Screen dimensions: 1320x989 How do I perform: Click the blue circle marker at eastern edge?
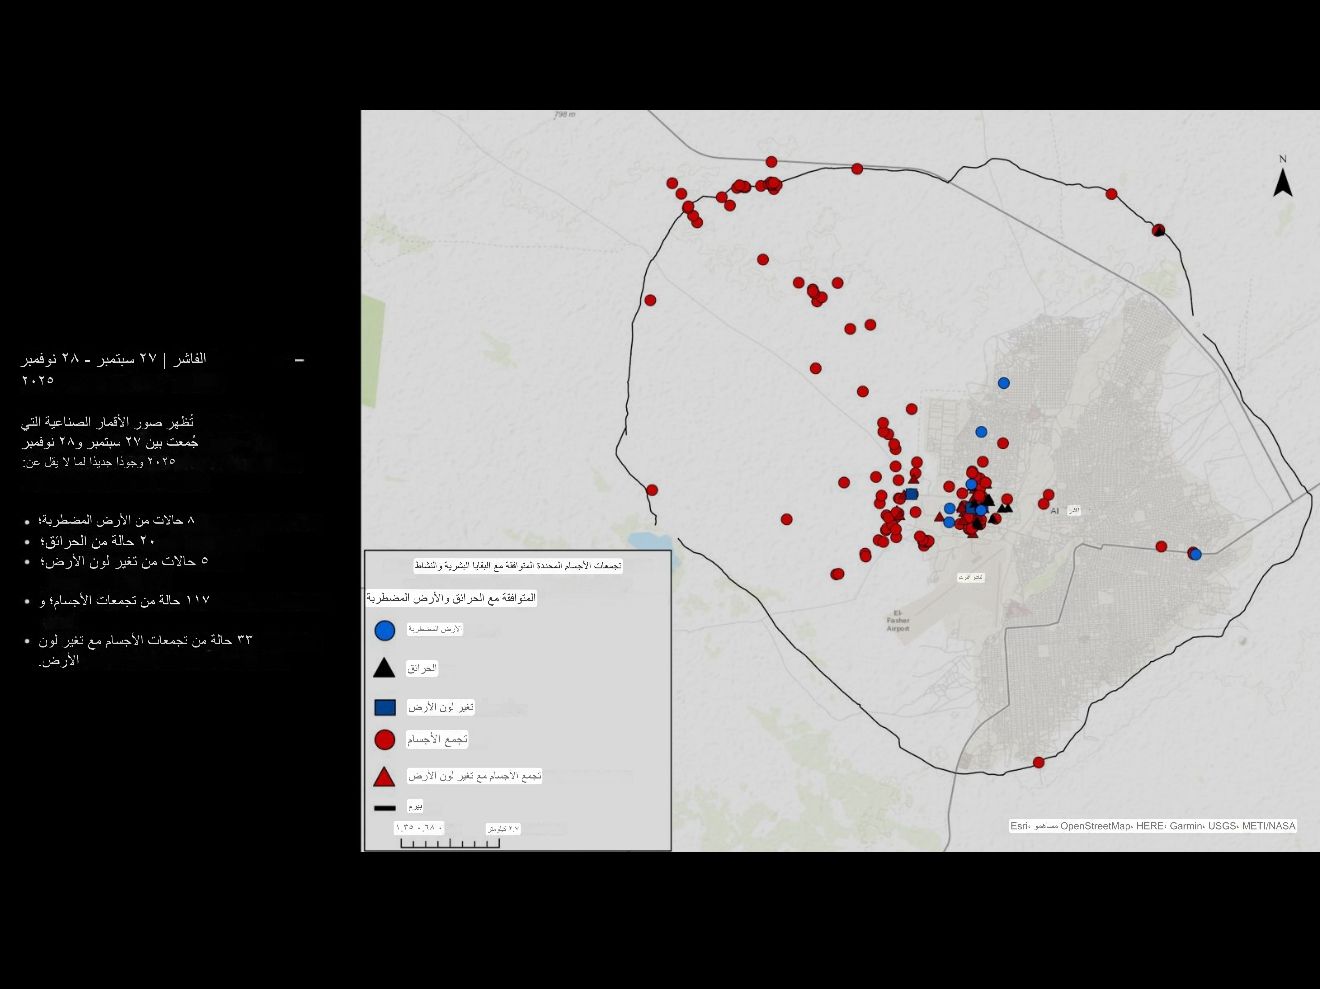1195,554
